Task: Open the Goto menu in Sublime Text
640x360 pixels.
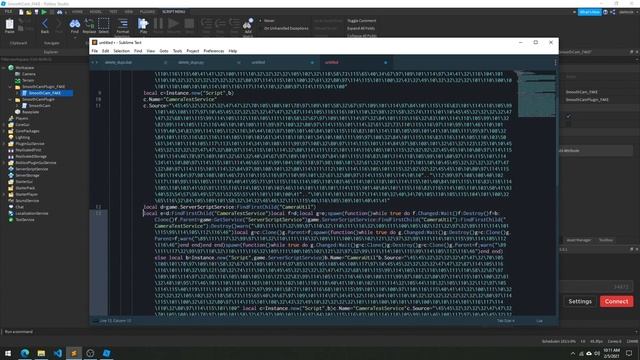Action: pos(164,51)
